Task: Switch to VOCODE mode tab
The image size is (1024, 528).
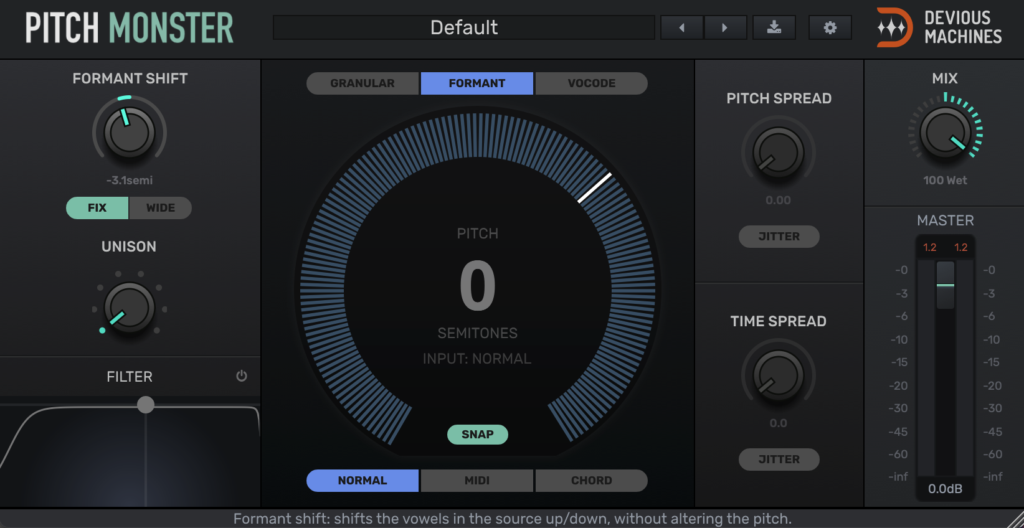Action: tap(591, 83)
